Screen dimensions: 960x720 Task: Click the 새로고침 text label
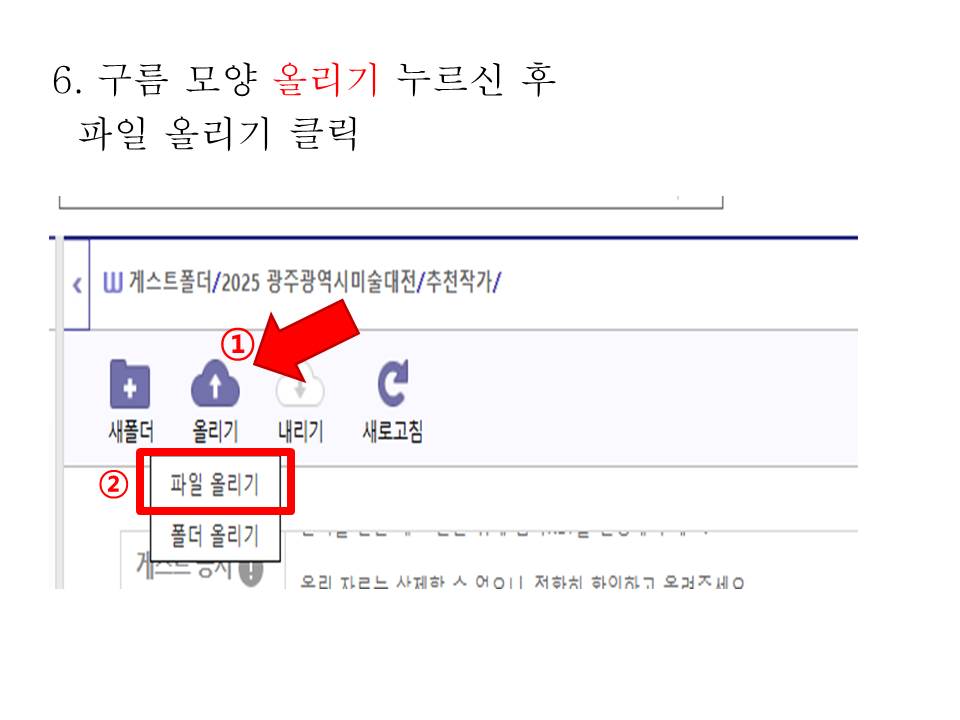(393, 432)
